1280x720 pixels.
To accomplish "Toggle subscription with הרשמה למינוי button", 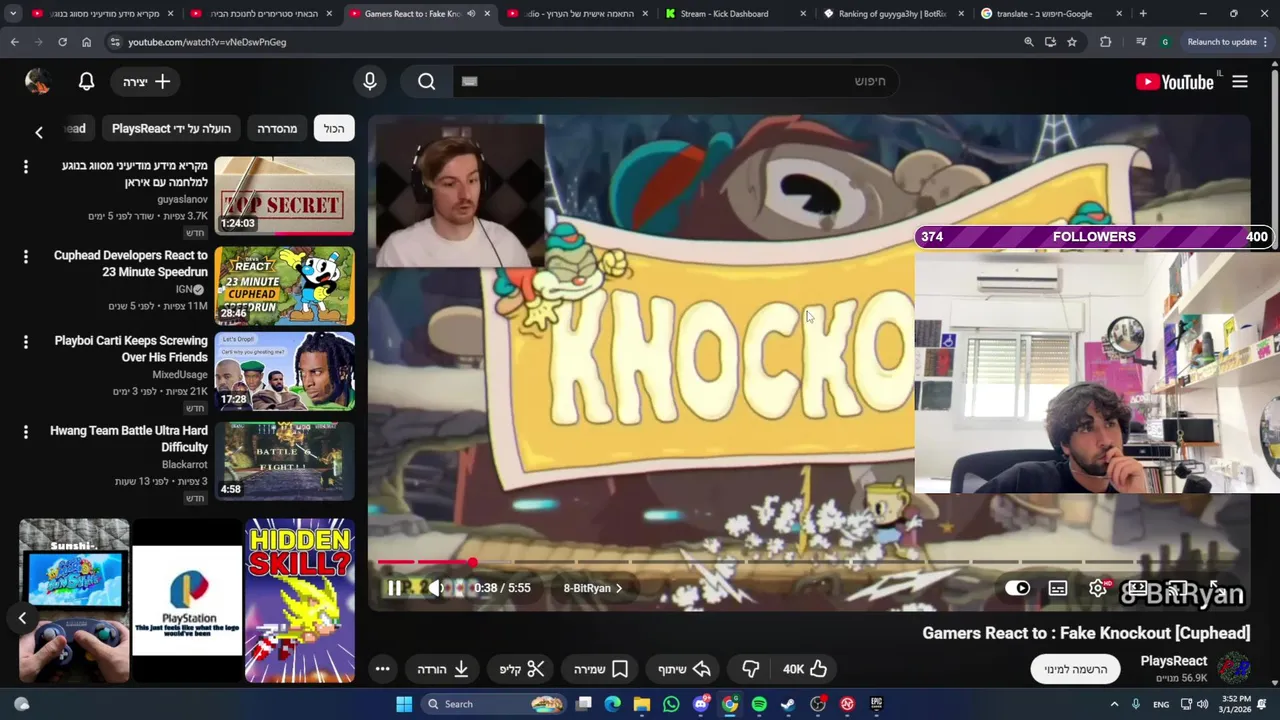I will pyautogui.click(x=1076, y=669).
